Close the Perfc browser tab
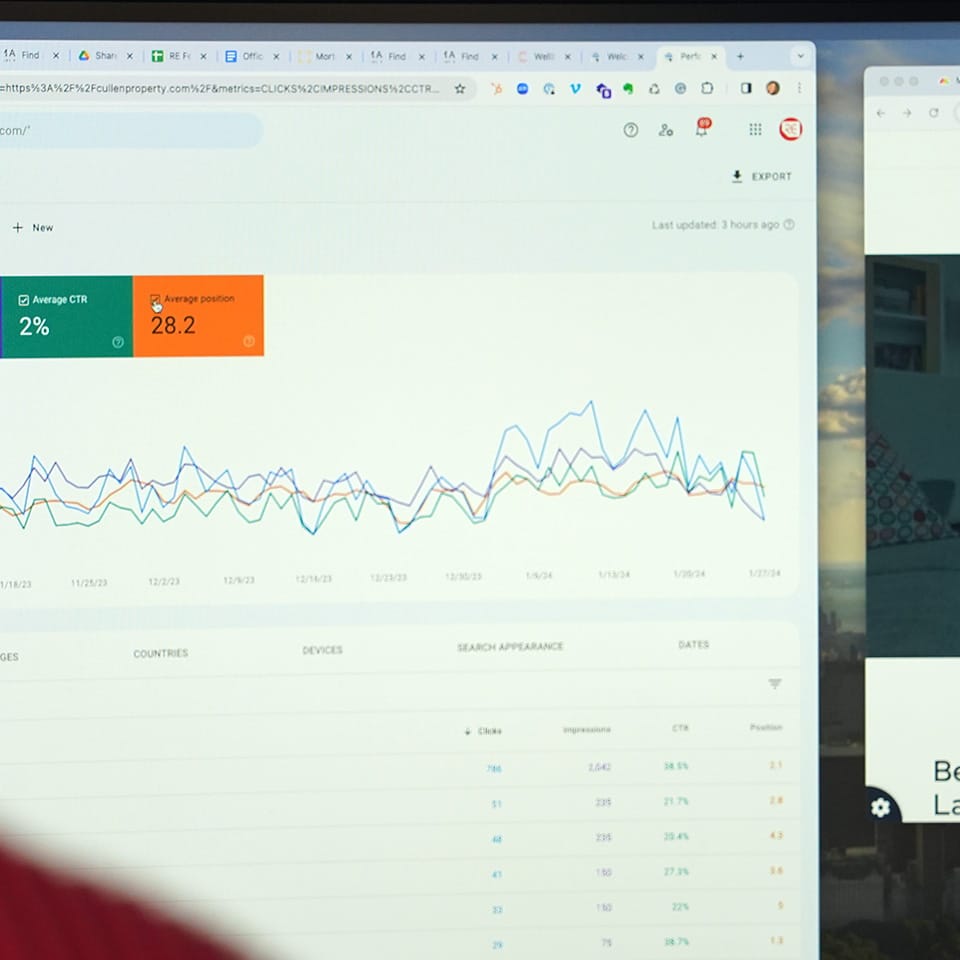The width and height of the screenshot is (960, 960). (714, 56)
